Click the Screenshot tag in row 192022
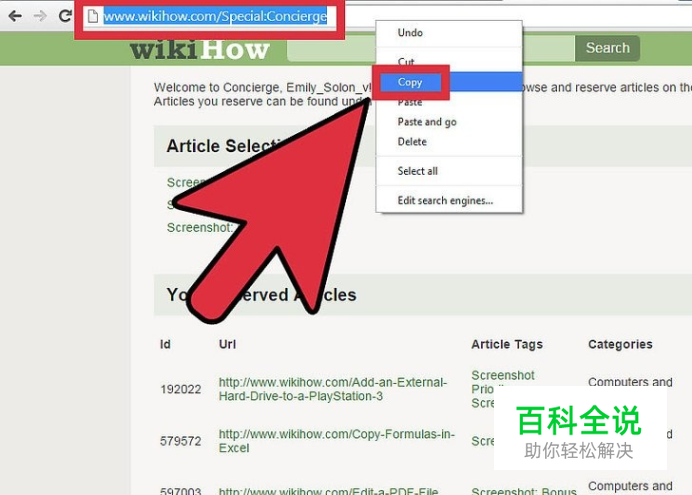The width and height of the screenshot is (692, 495). pyautogui.click(x=503, y=375)
